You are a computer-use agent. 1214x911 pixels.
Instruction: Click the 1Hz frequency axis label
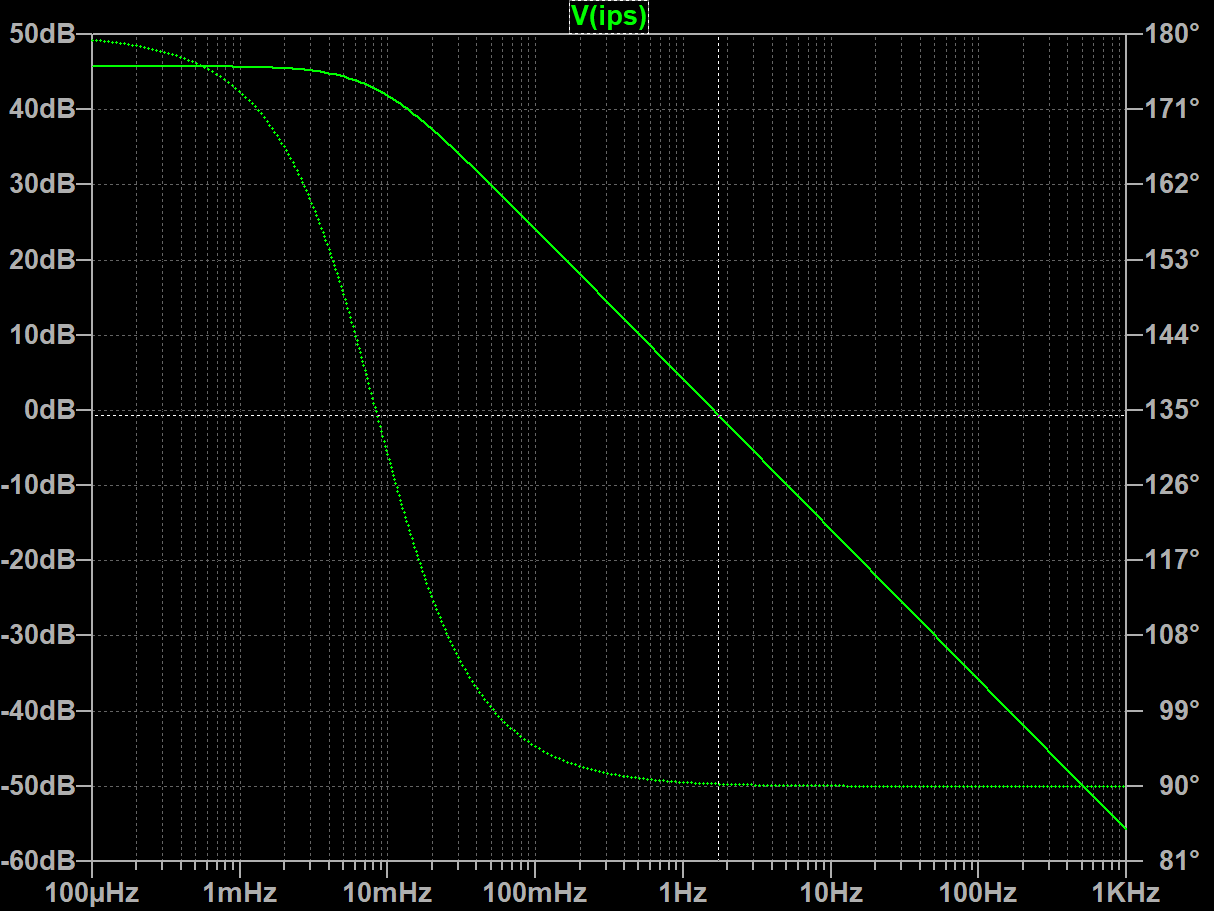(683, 892)
